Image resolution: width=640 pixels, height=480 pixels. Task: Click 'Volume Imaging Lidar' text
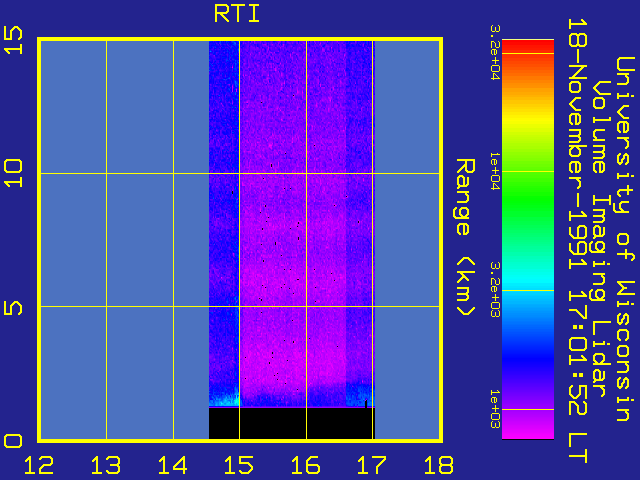(599, 239)
